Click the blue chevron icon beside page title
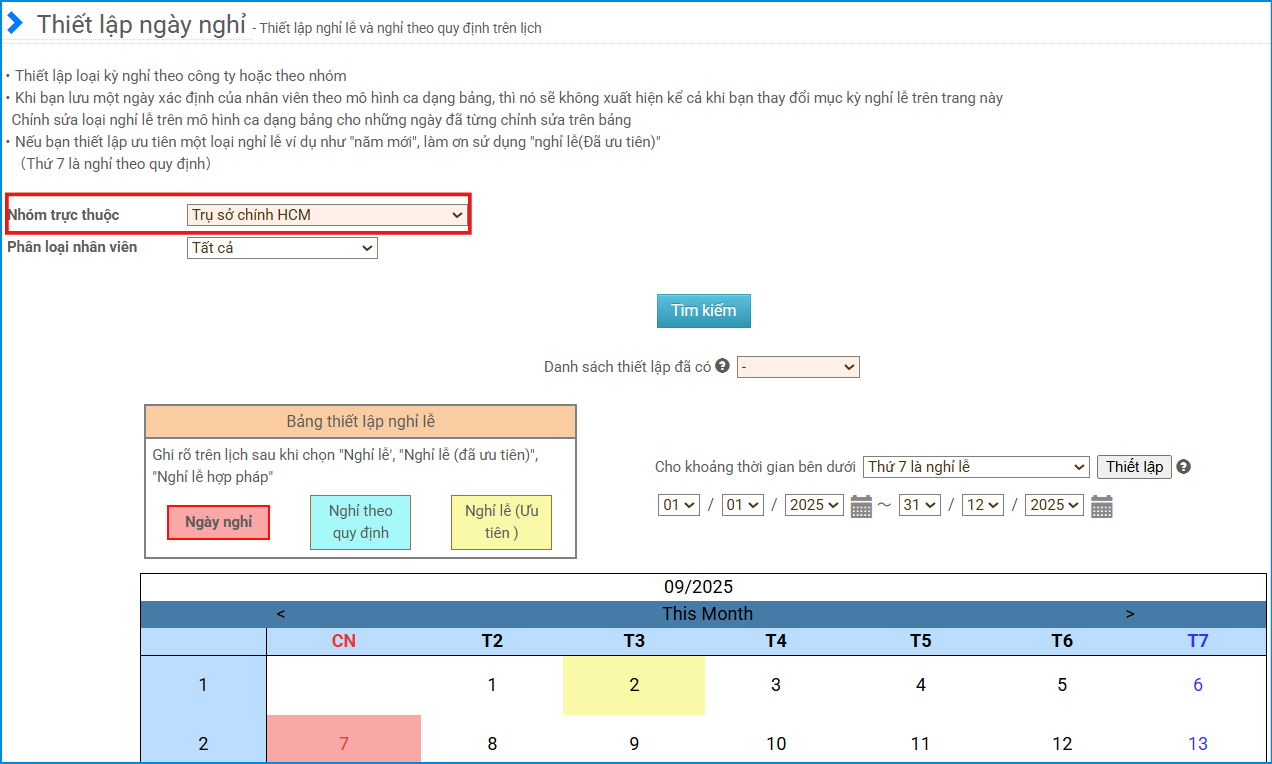This screenshot has width=1272, height=764. pyautogui.click(x=16, y=24)
